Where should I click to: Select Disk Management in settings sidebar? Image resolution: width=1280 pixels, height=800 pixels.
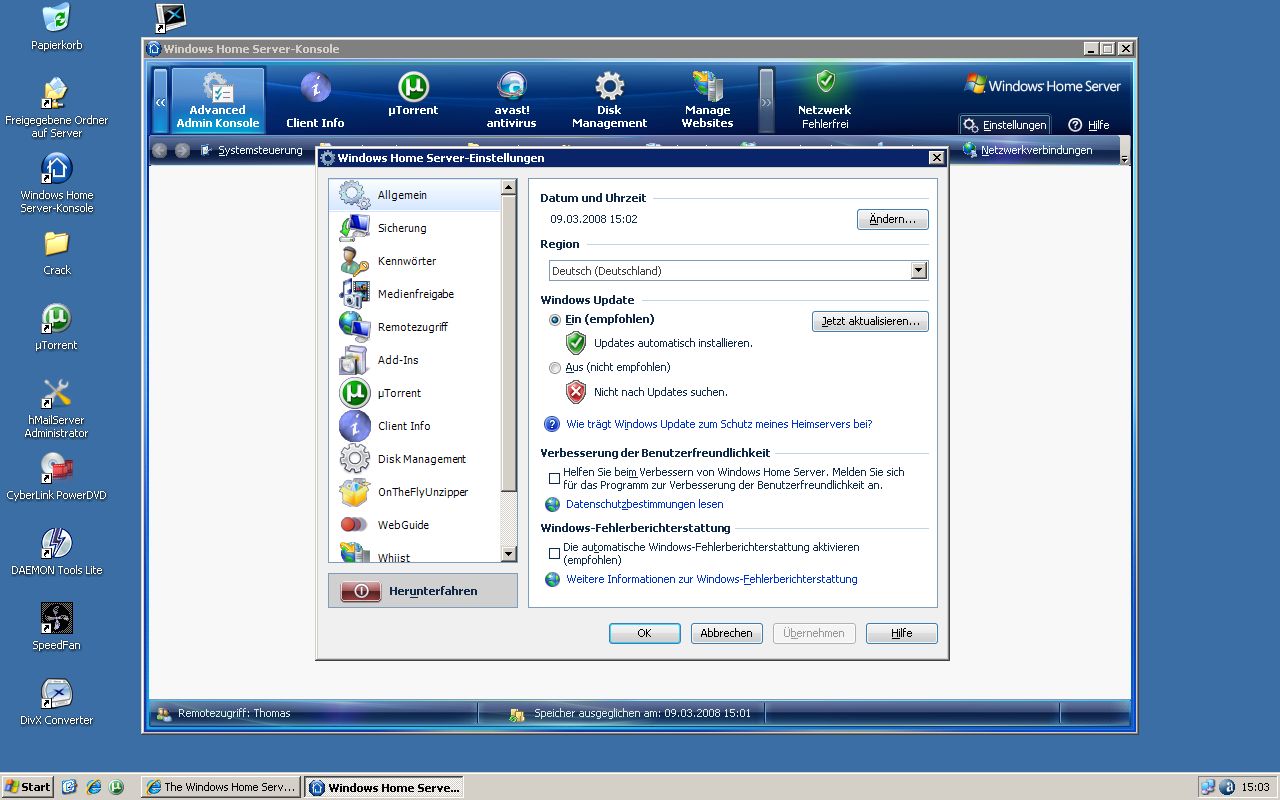pos(414,459)
